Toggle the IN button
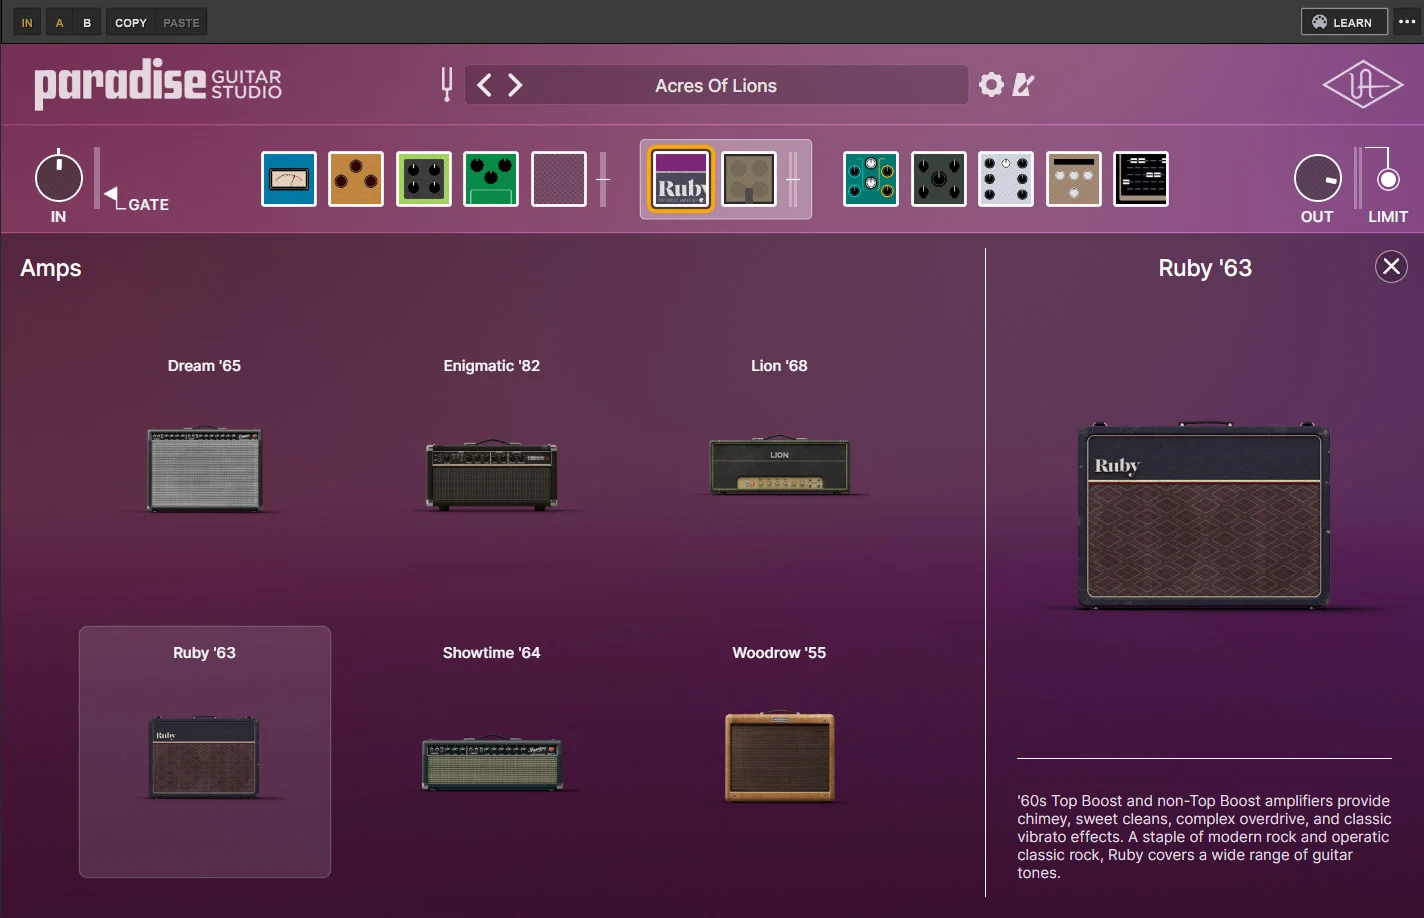1424x918 pixels. tap(27, 22)
